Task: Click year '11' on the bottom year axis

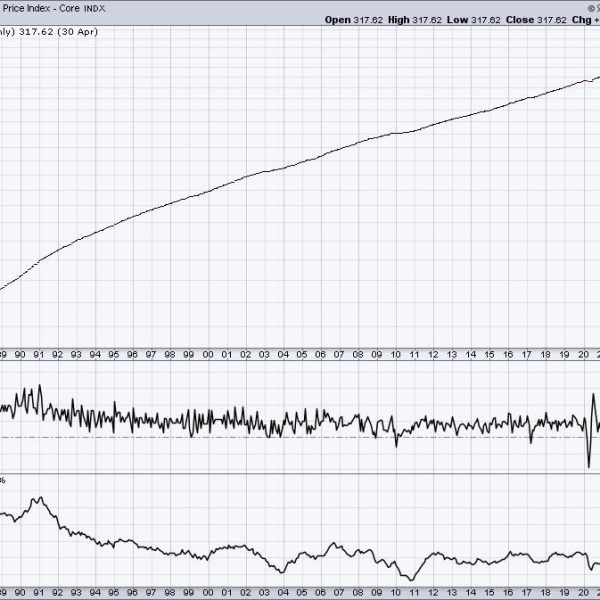Action: 414,593
